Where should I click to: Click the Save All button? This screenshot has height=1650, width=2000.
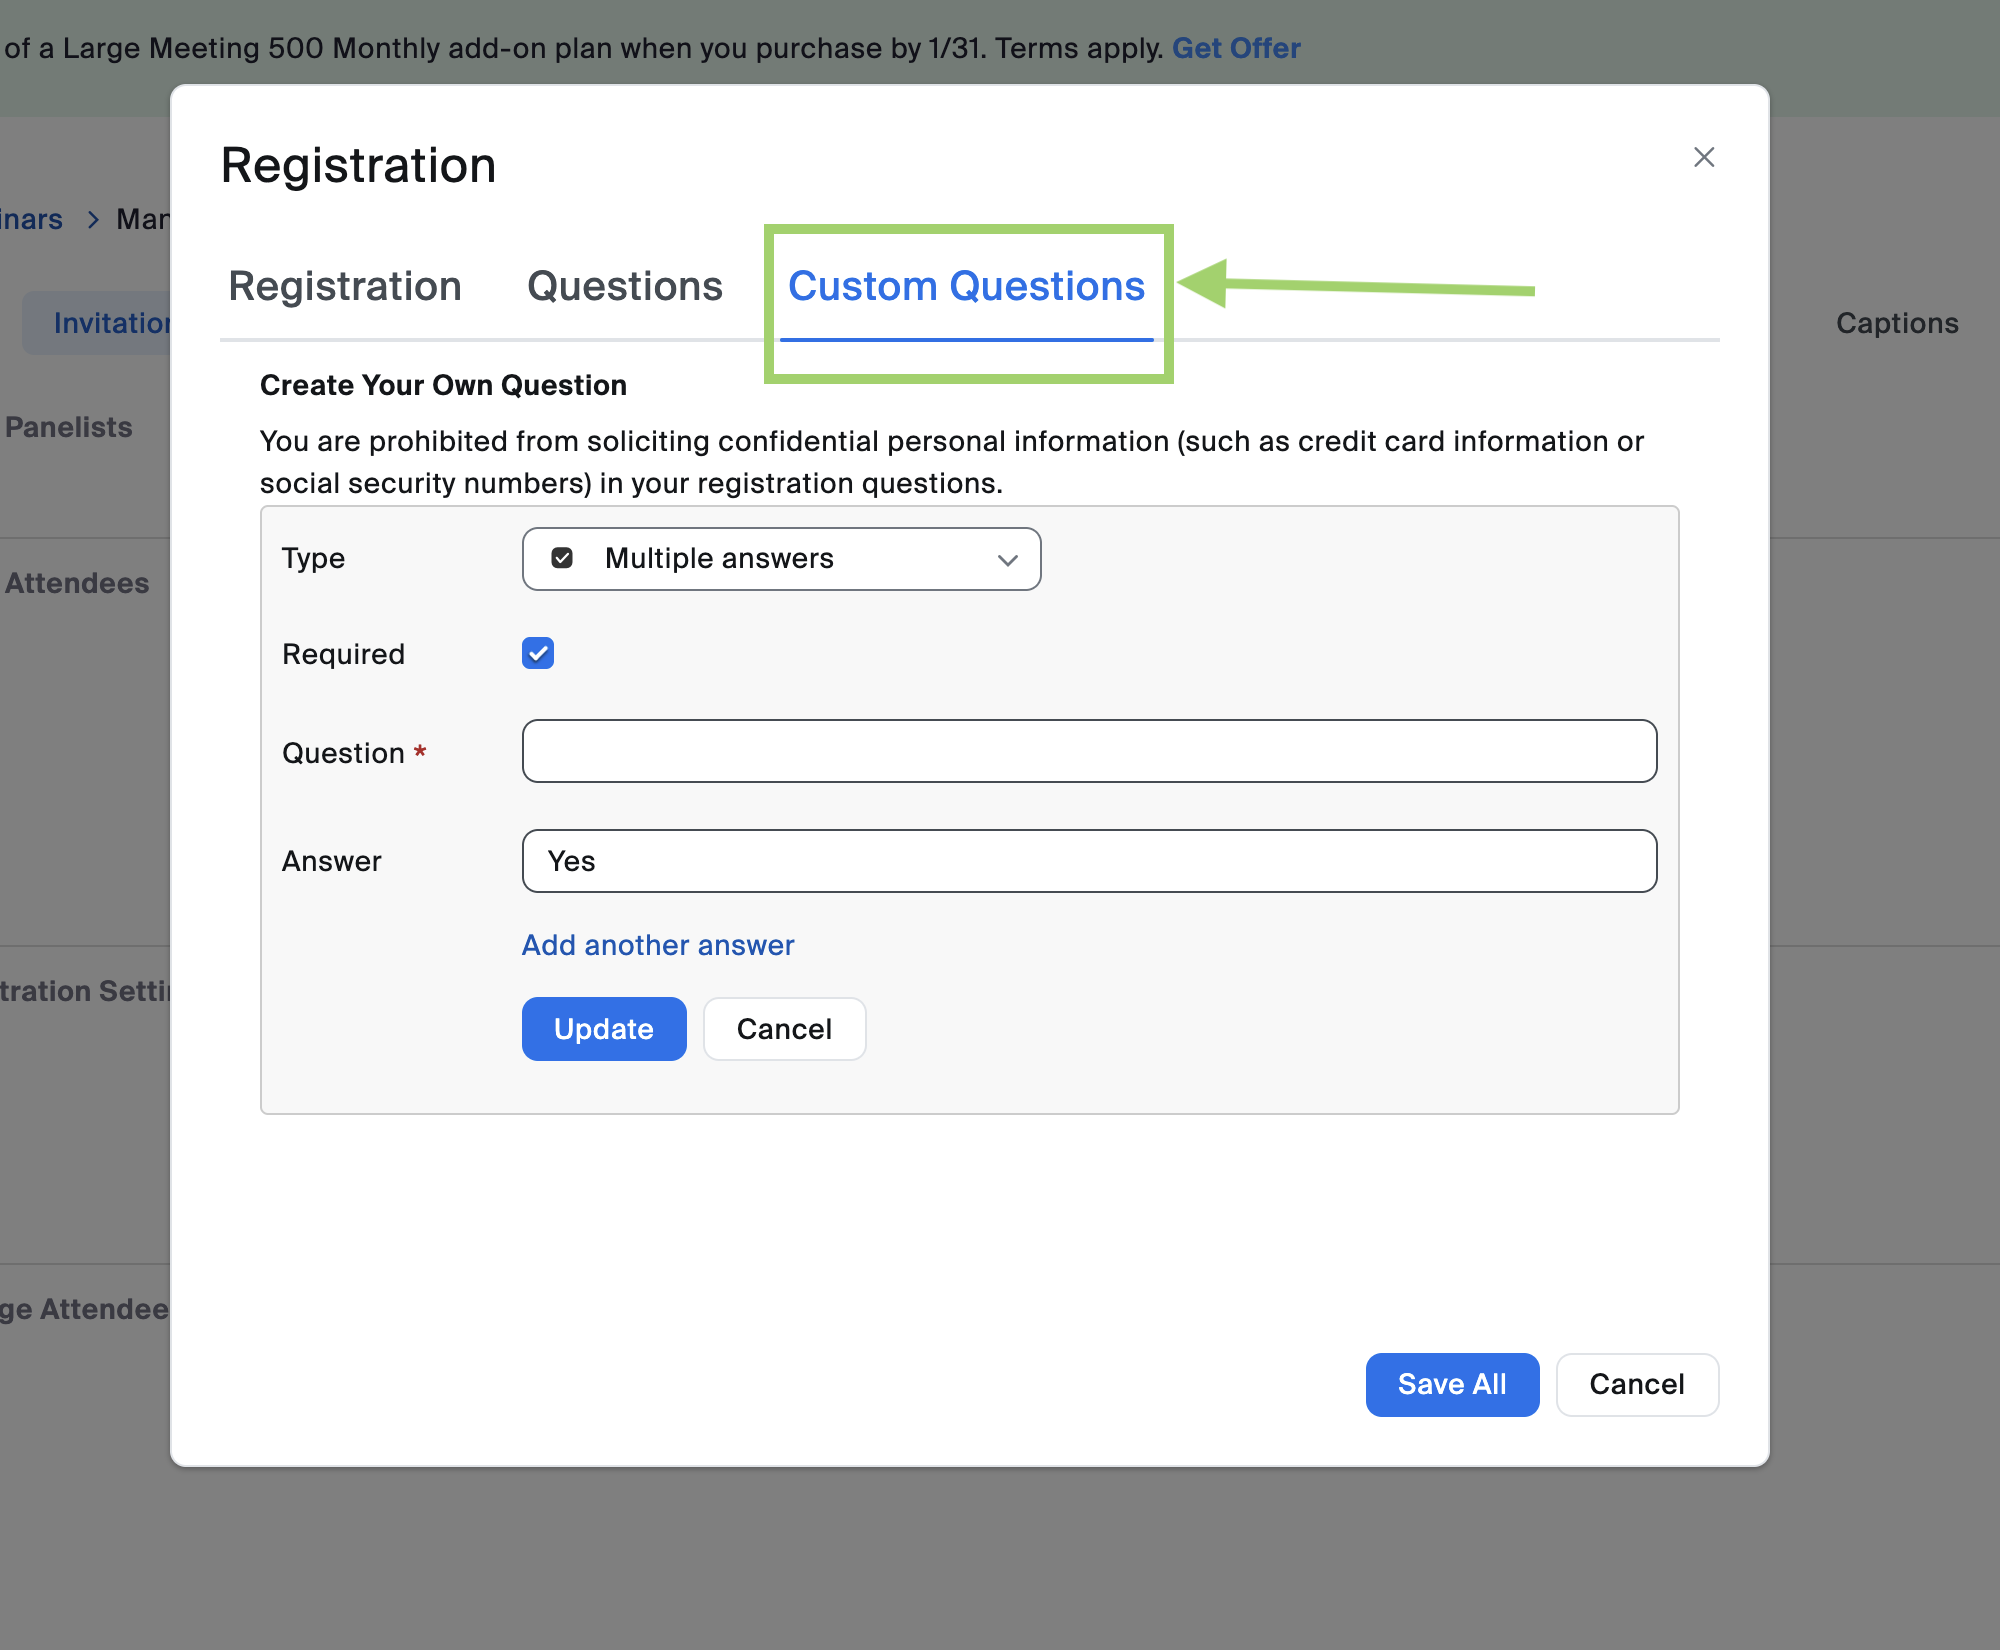coord(1452,1385)
